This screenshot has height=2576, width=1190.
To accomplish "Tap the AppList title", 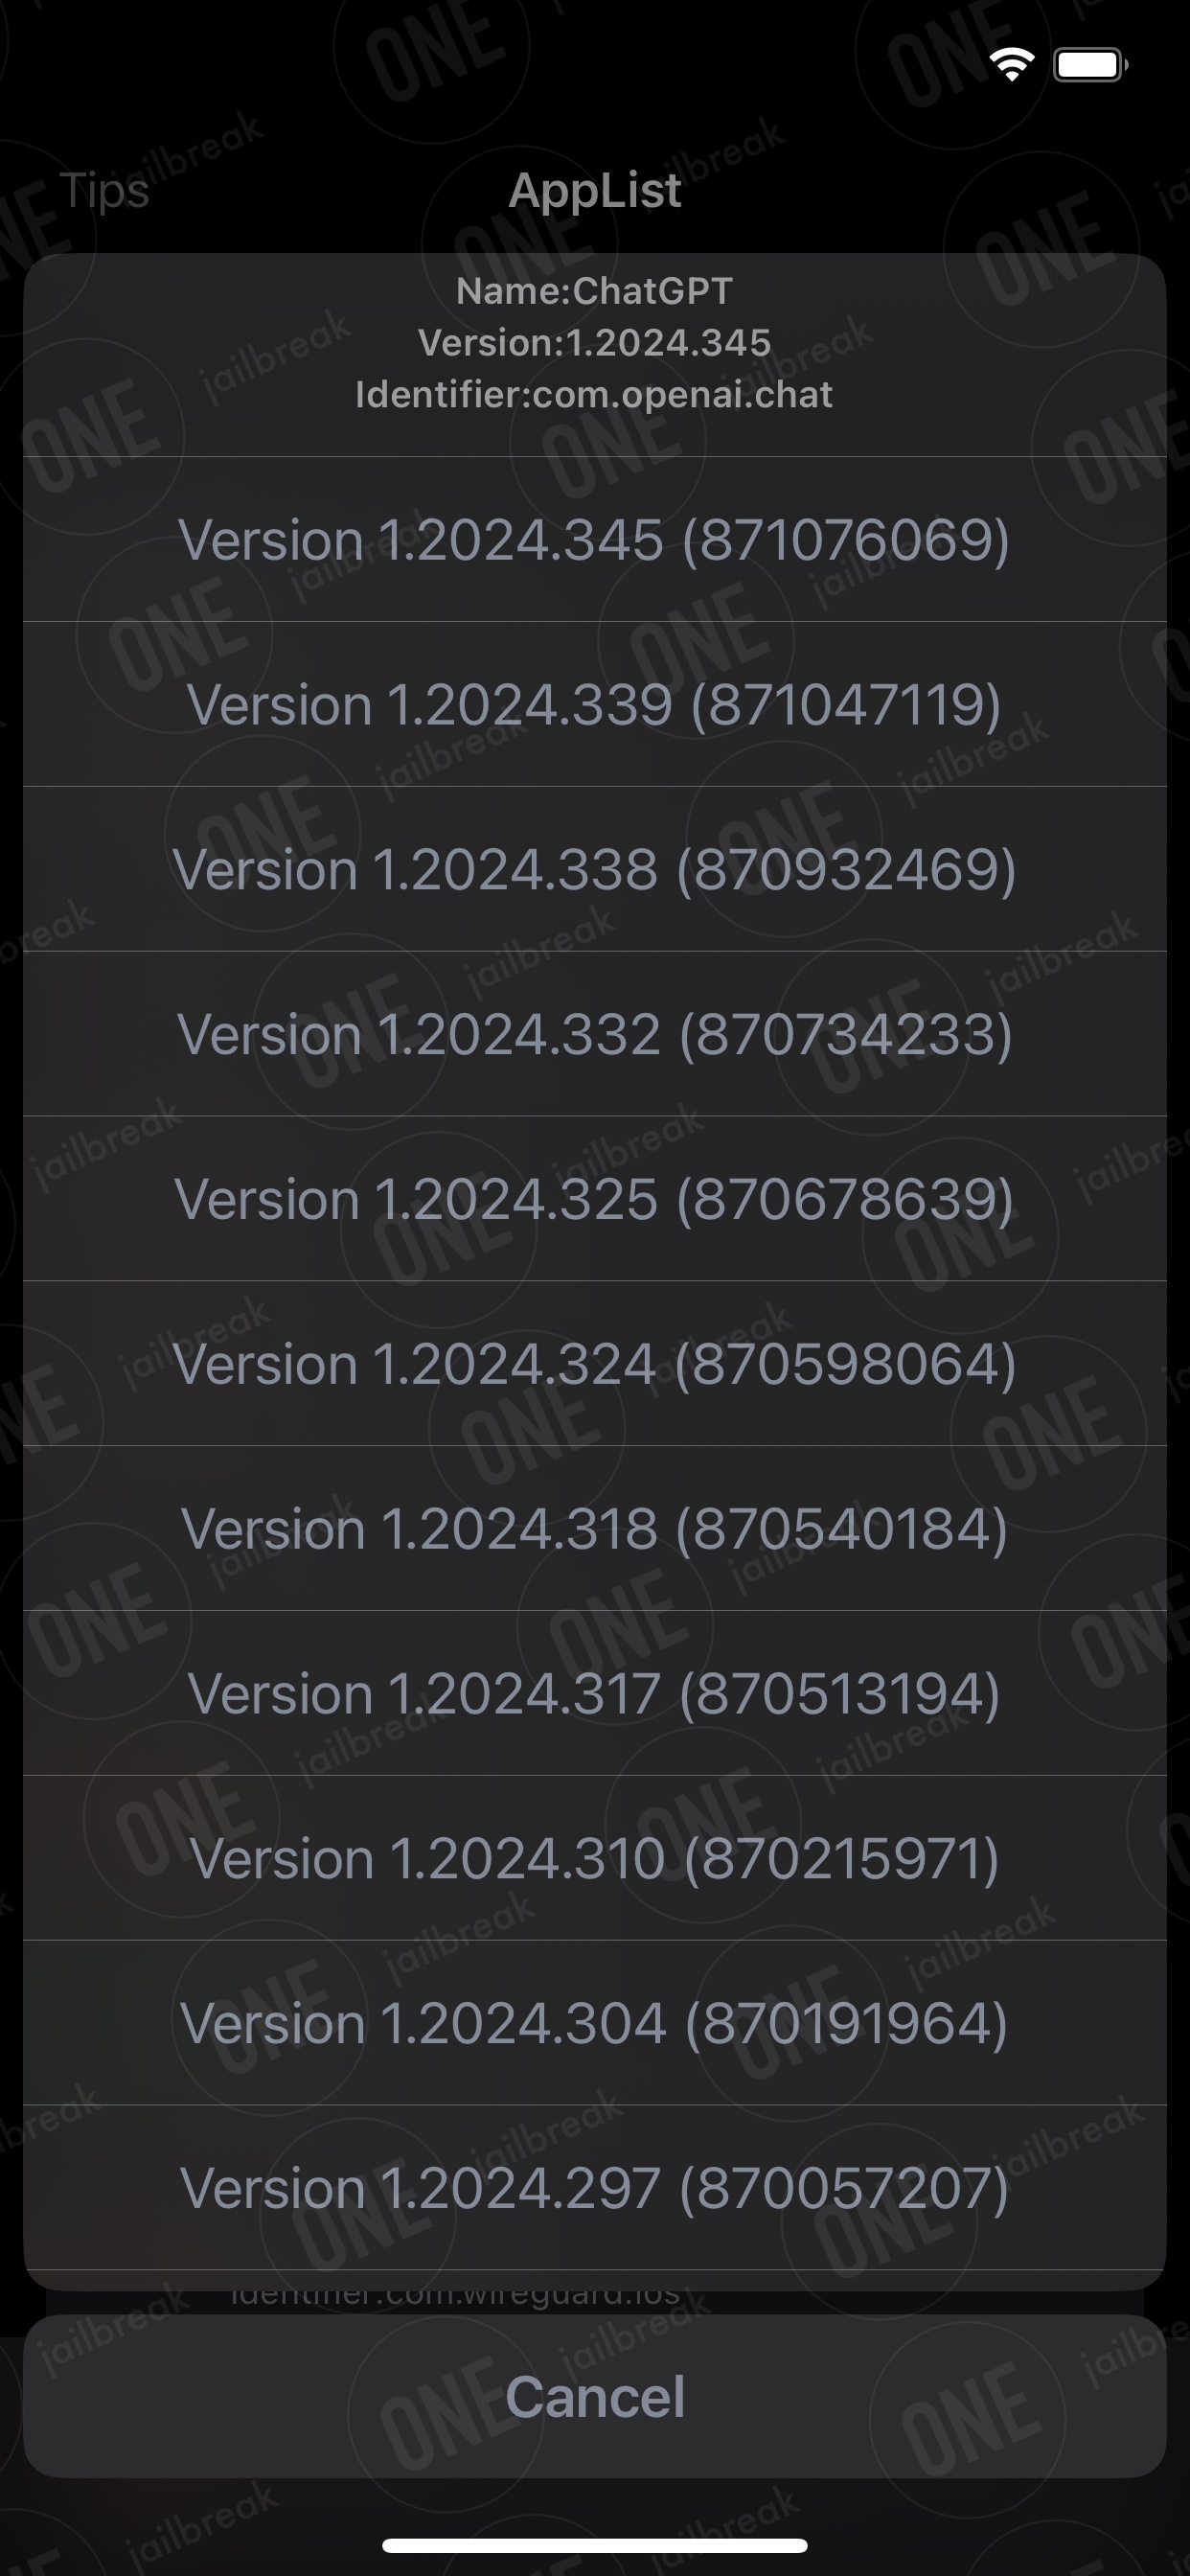I will click(595, 190).
